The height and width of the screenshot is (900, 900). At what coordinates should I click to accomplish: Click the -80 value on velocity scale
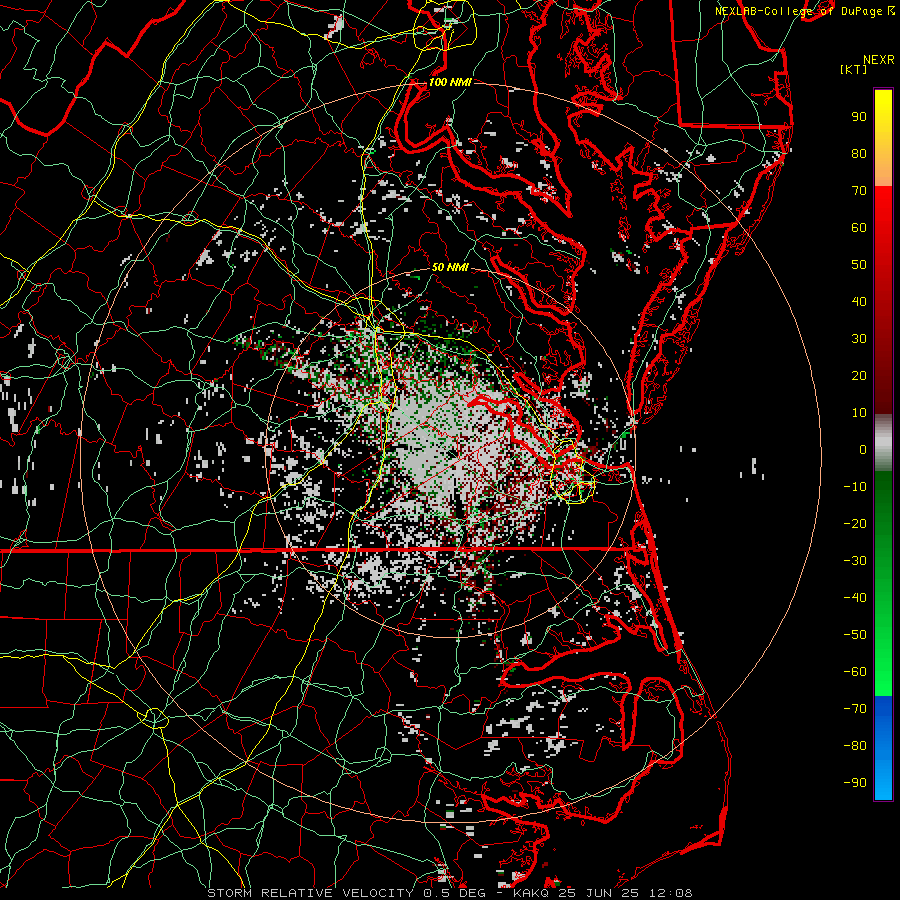pos(855,746)
